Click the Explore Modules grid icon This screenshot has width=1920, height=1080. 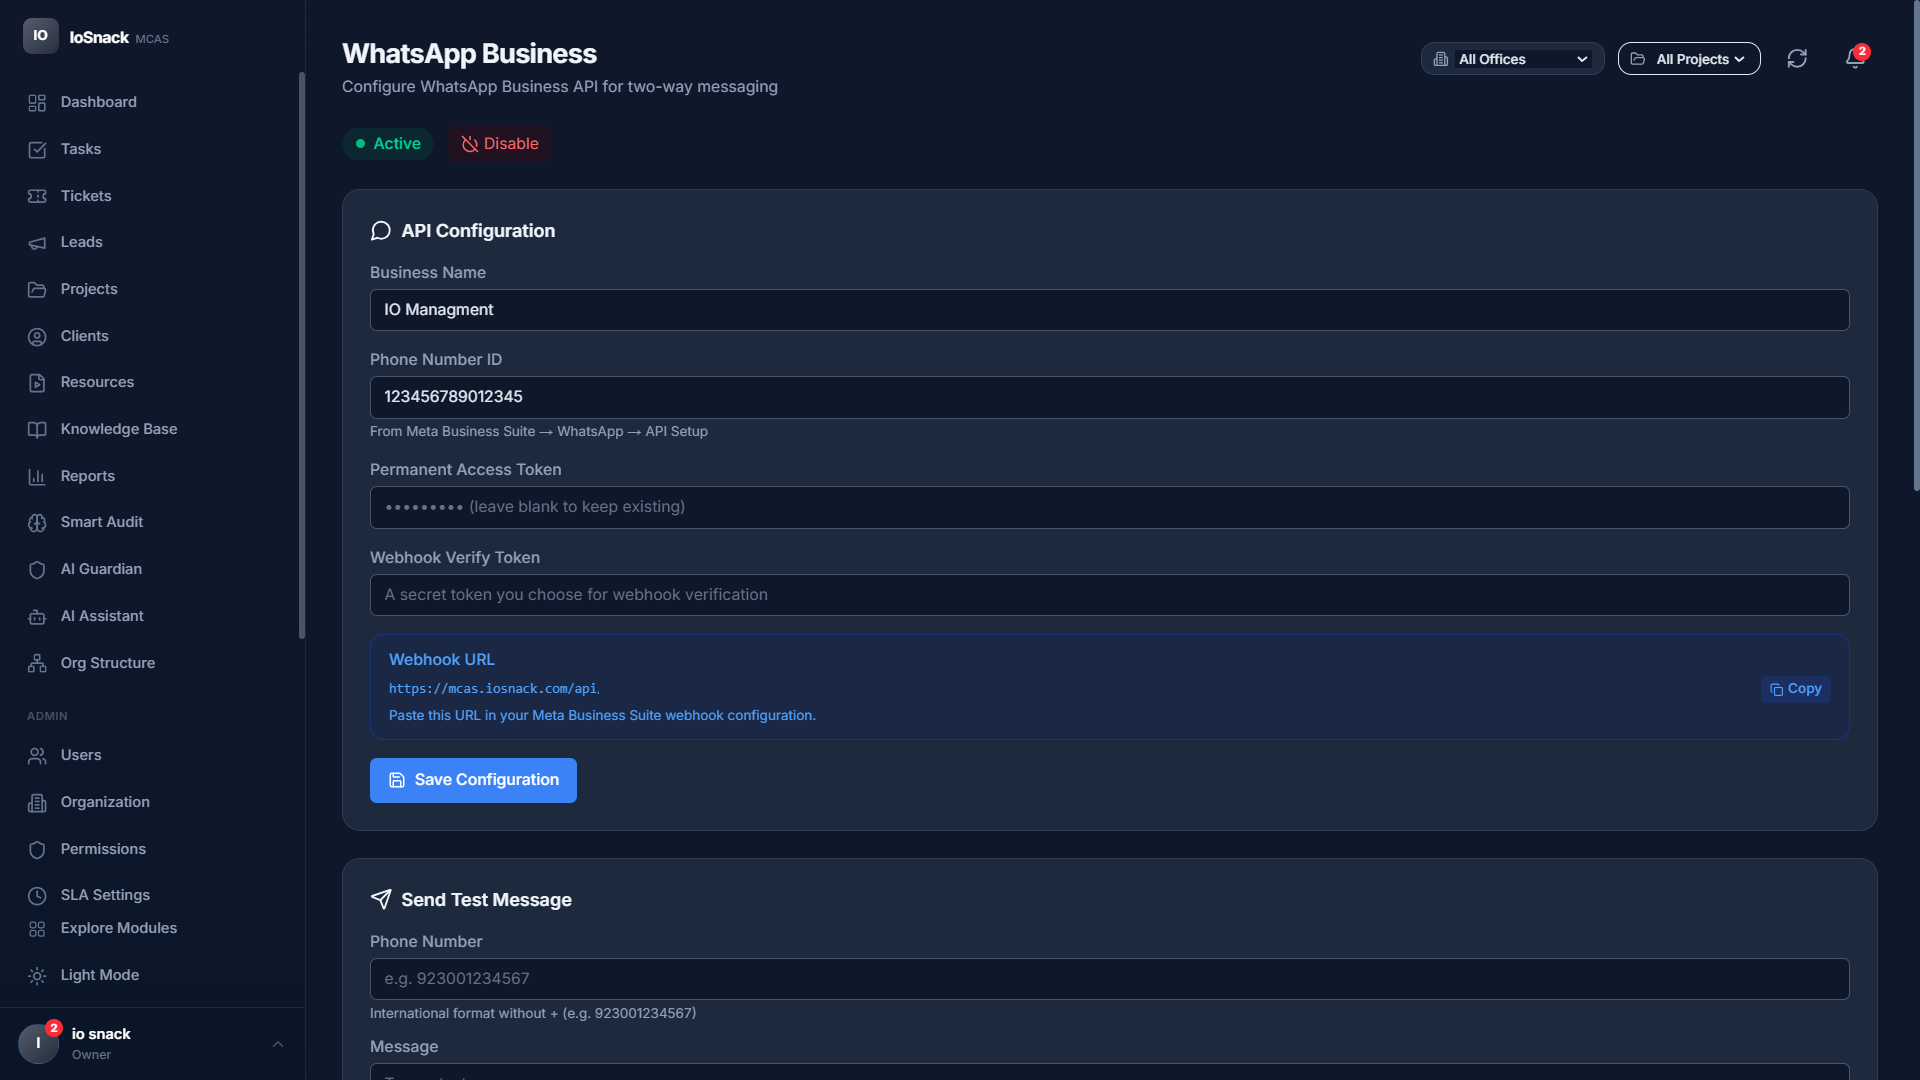pyautogui.click(x=37, y=929)
